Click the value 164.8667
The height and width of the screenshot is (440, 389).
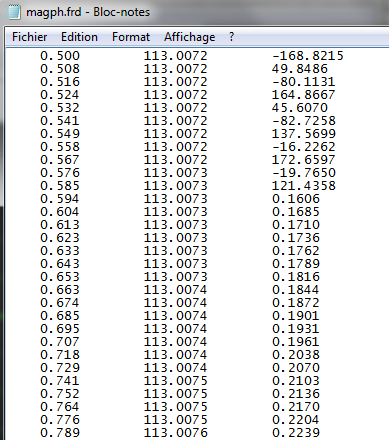(x=303, y=95)
